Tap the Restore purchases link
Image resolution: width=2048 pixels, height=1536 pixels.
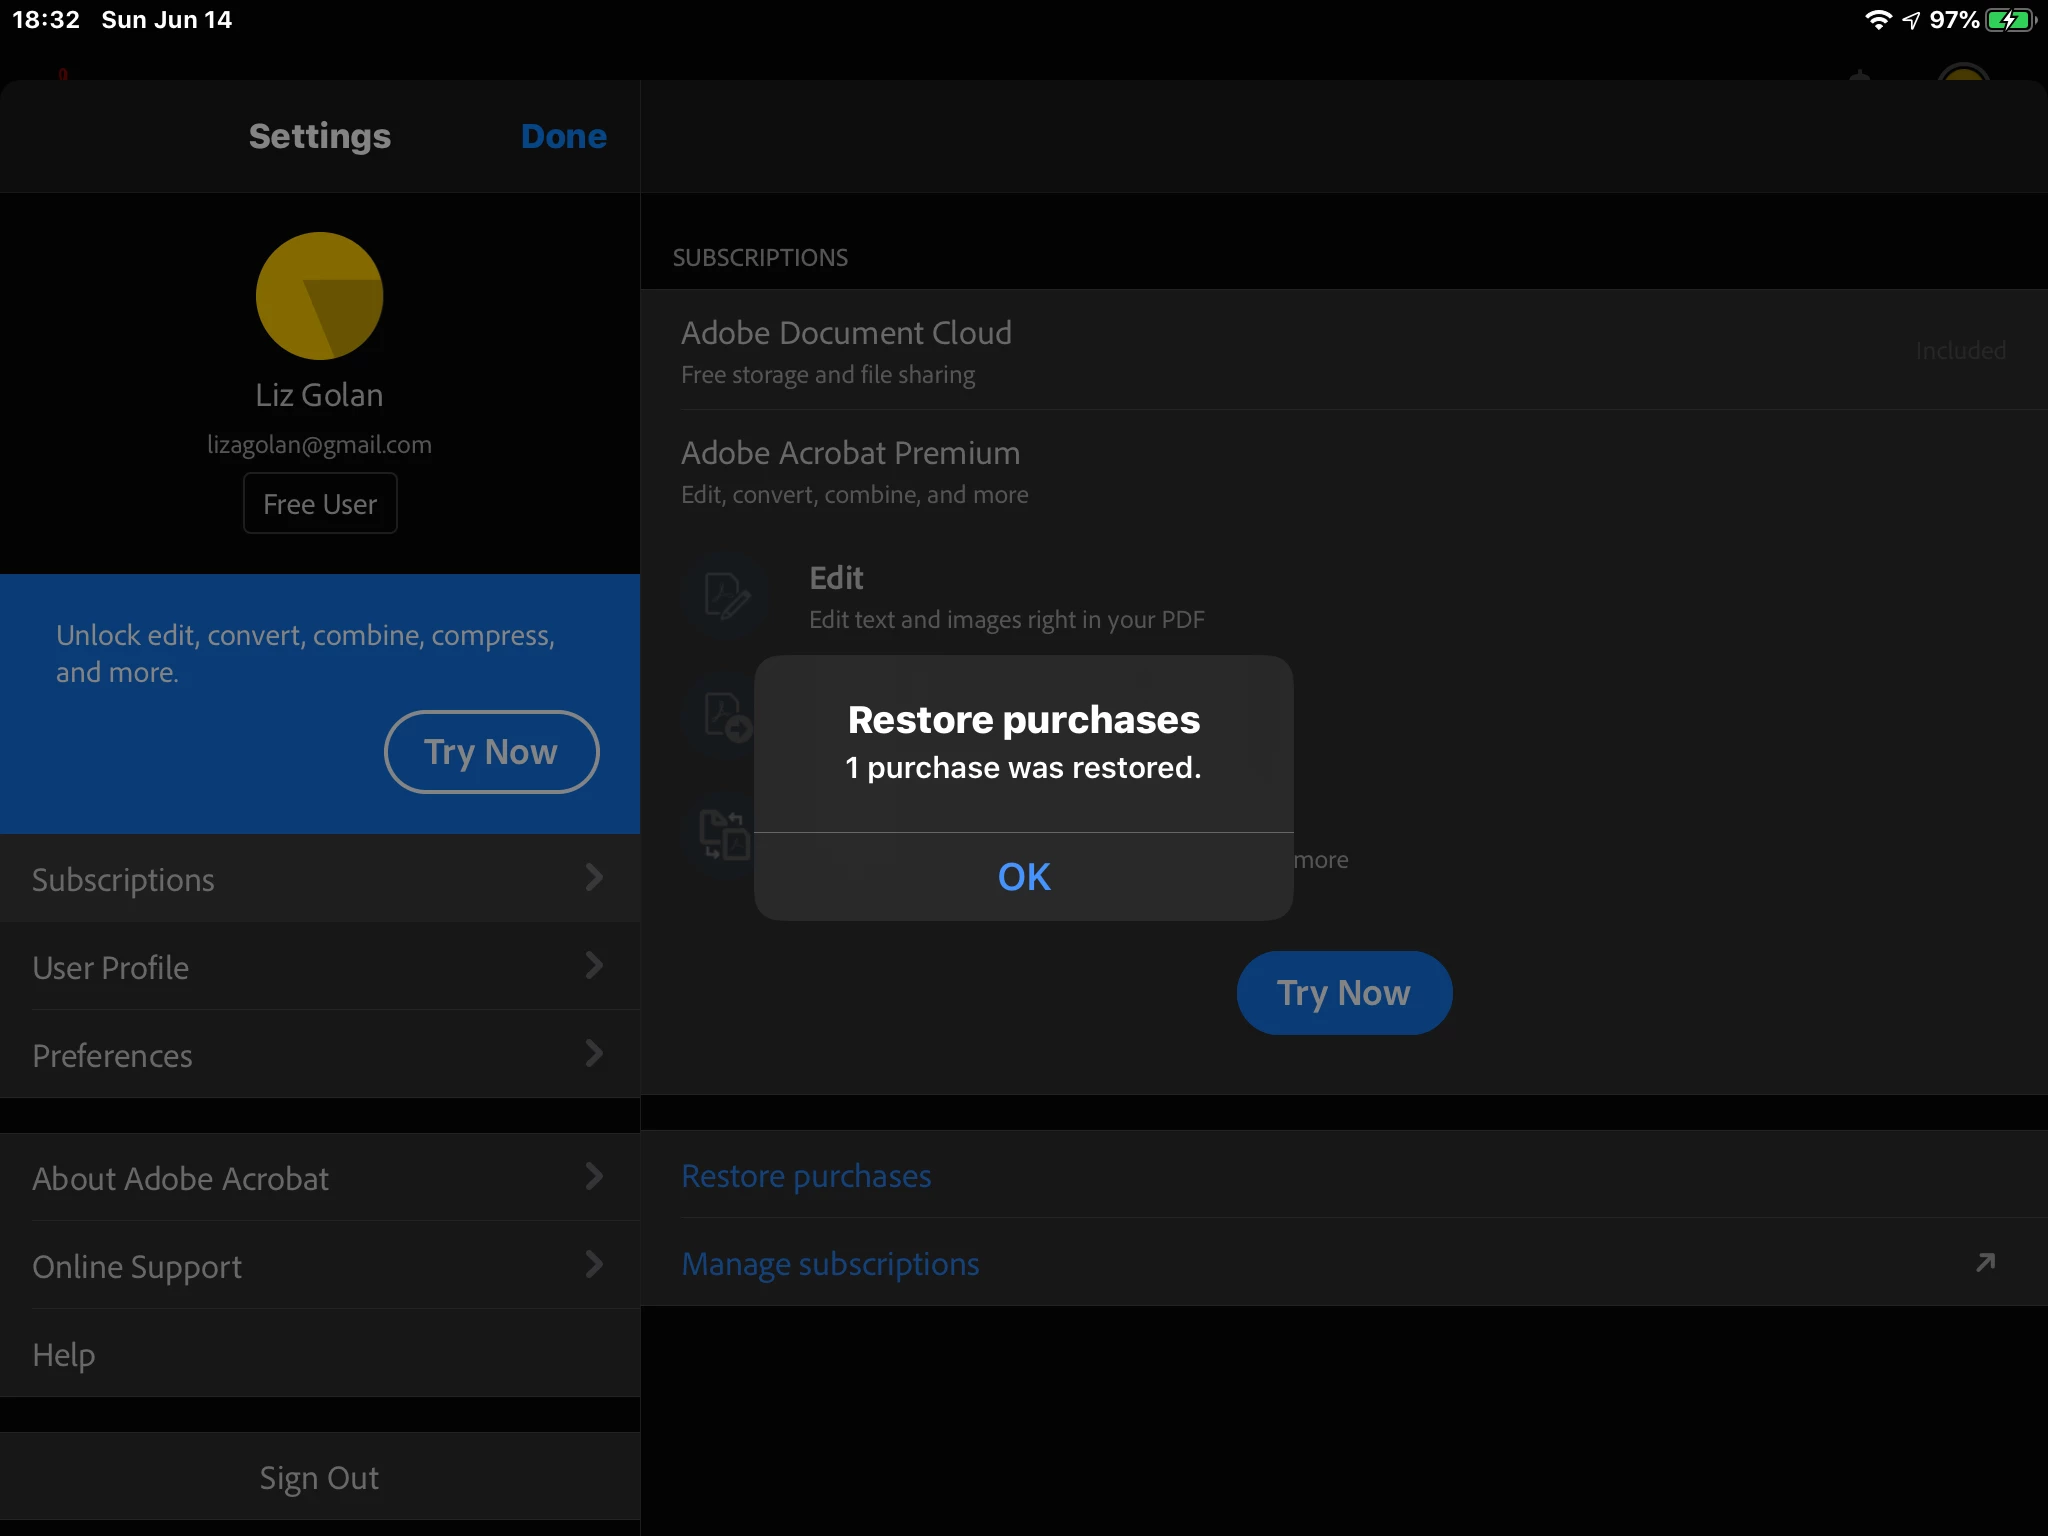pos(806,1176)
